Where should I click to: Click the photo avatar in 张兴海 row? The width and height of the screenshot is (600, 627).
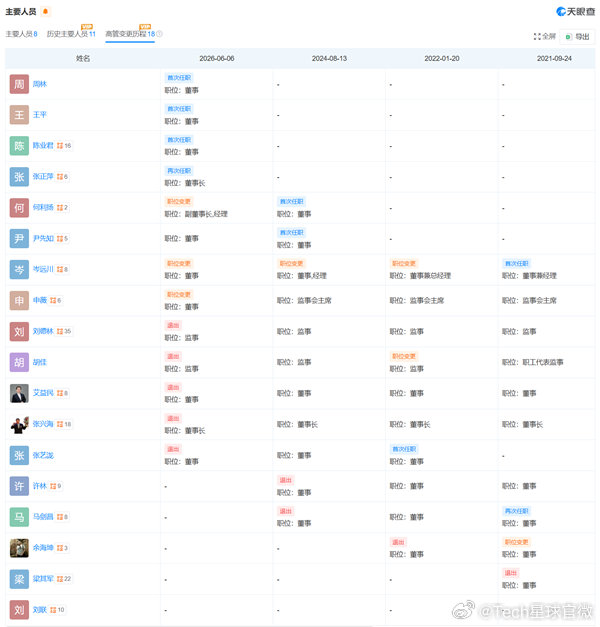click(x=19, y=424)
